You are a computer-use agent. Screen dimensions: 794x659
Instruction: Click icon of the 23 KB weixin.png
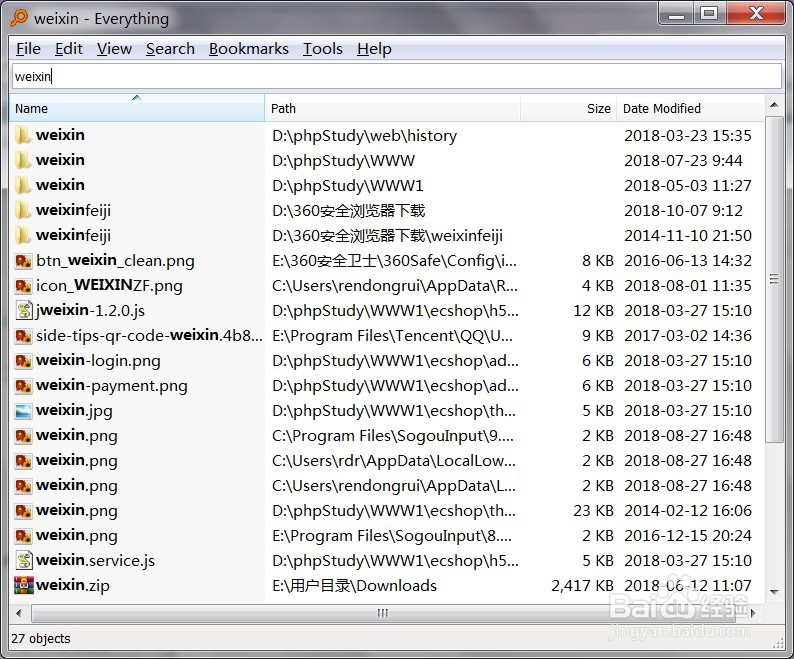point(23,510)
